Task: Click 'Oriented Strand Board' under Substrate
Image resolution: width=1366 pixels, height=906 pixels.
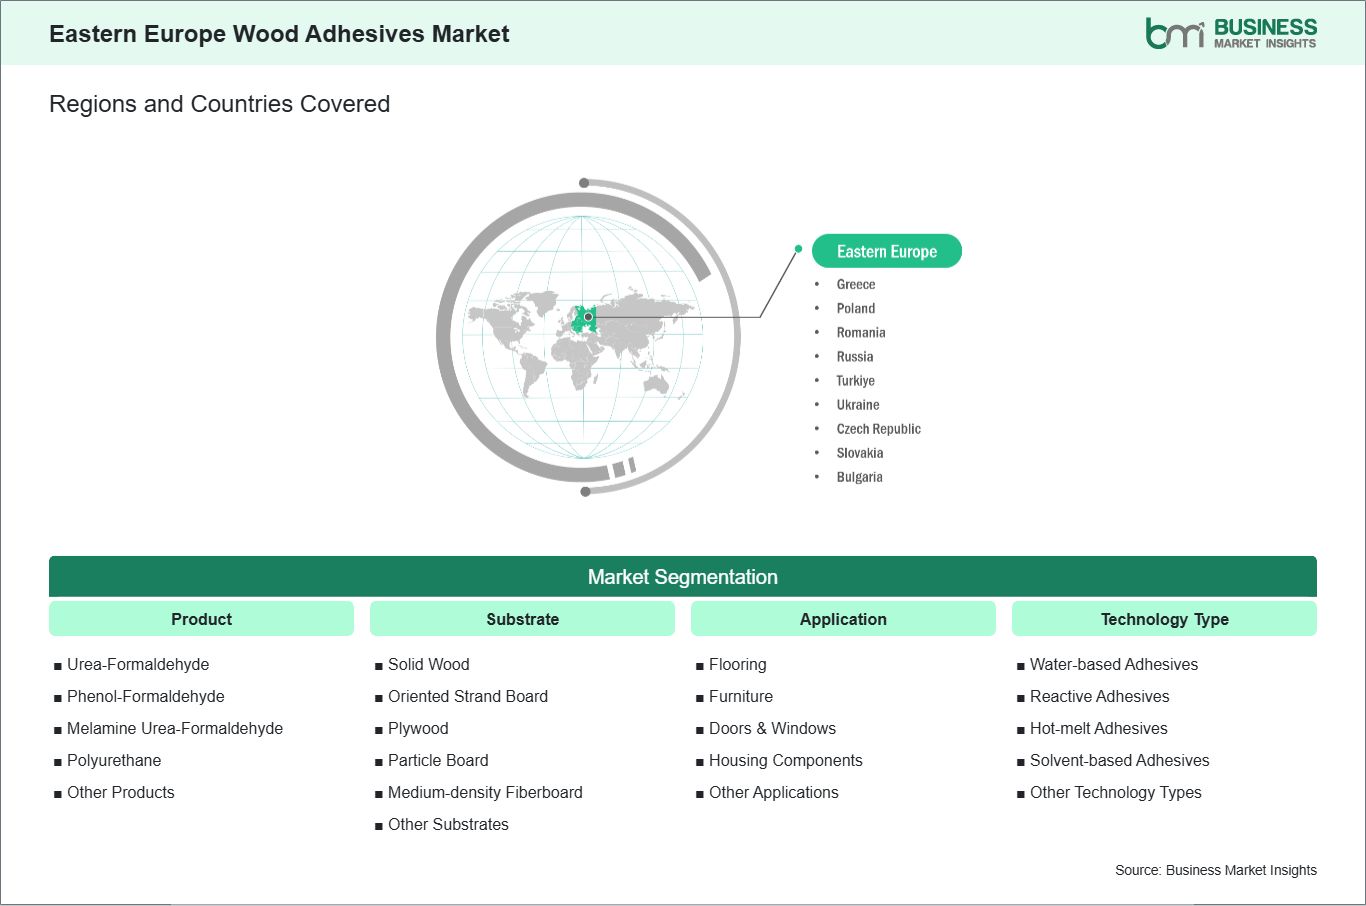Action: point(468,696)
